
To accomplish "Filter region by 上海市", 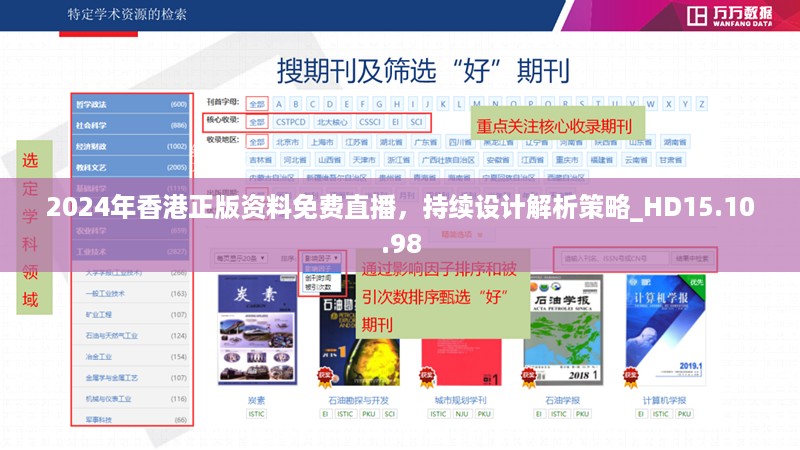I will (322, 142).
